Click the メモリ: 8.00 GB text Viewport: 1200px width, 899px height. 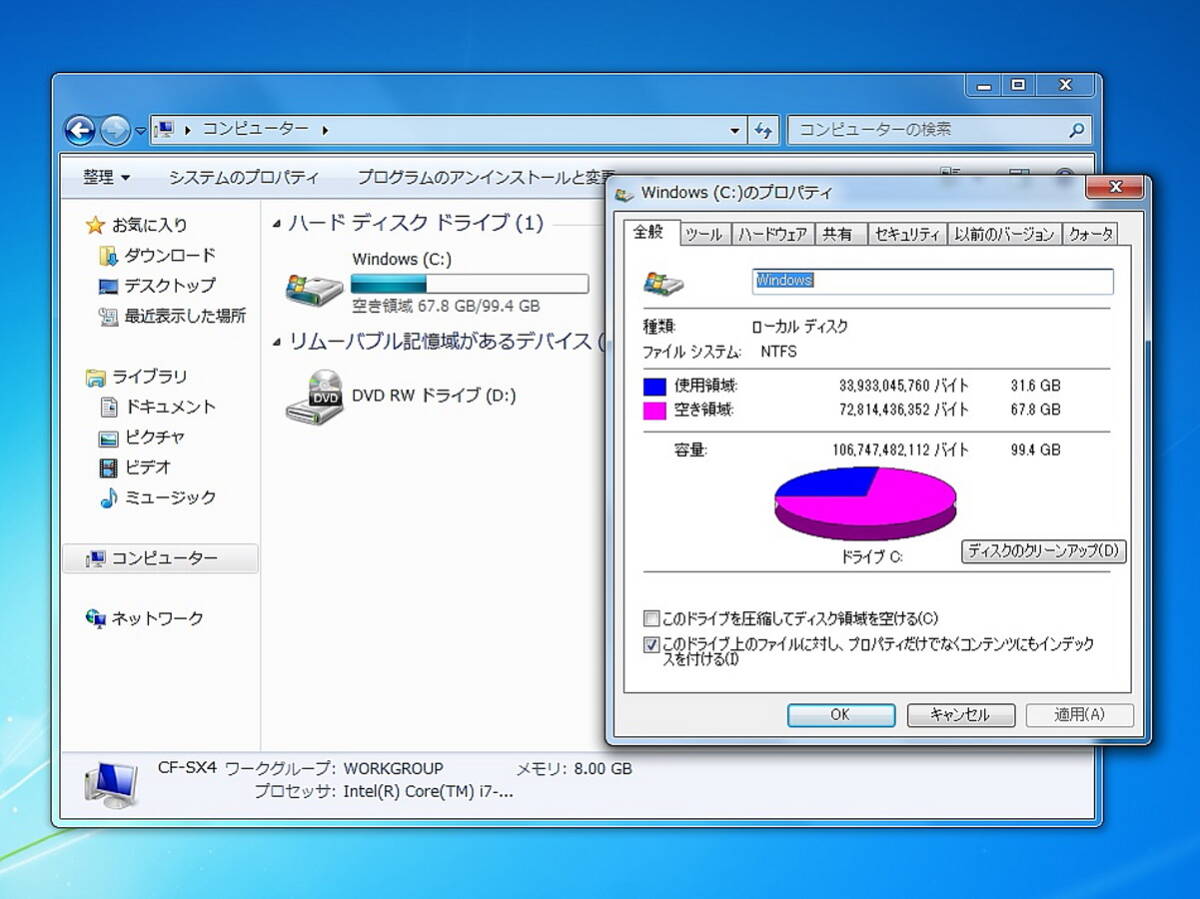pos(573,769)
